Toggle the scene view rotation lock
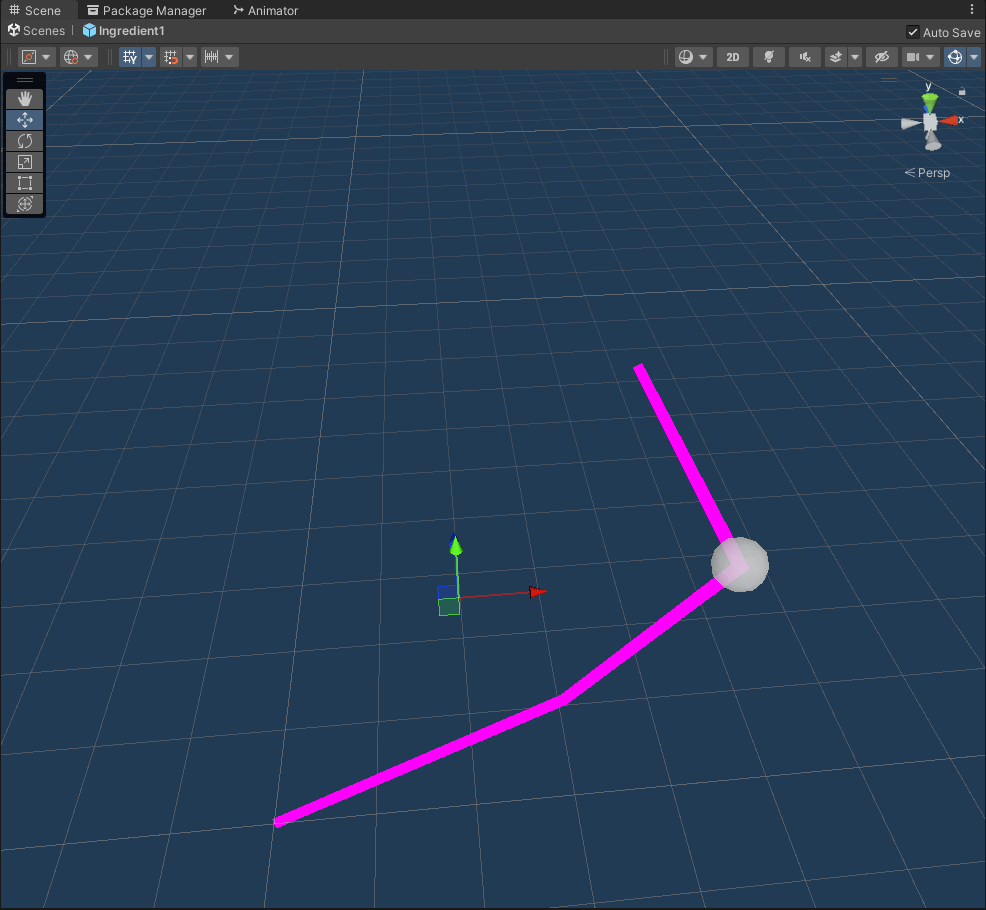The height and width of the screenshot is (910, 986). (962, 91)
